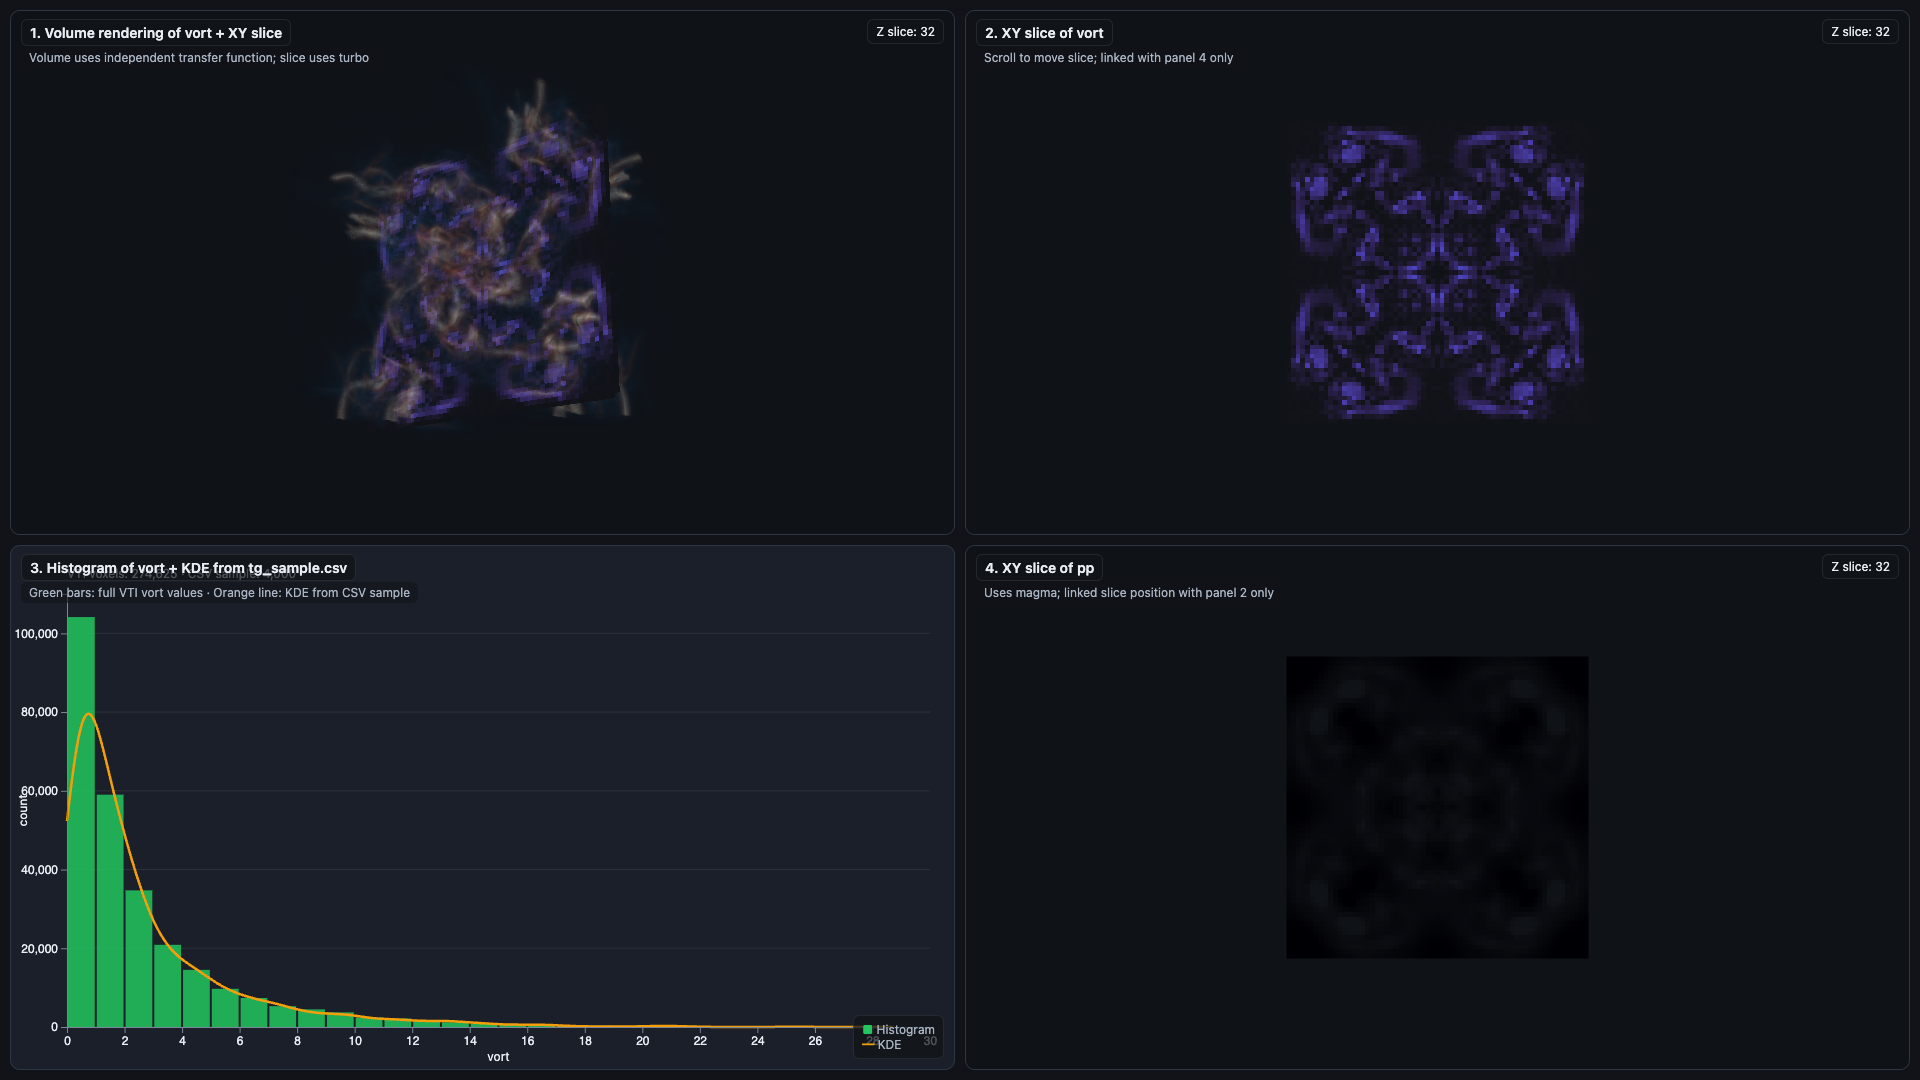Click the note 'Volume uses independent transfer function; slice uses turbo'
This screenshot has width=1920, height=1080.
[x=199, y=58]
